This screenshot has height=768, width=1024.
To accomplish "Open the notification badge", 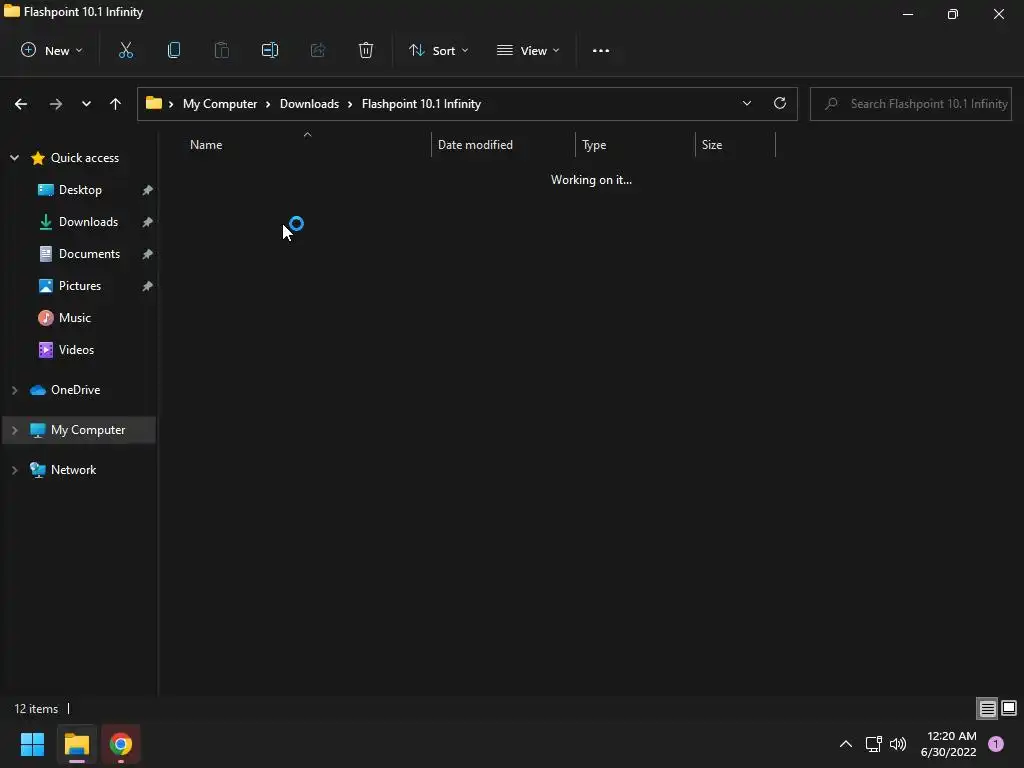I will click(996, 744).
